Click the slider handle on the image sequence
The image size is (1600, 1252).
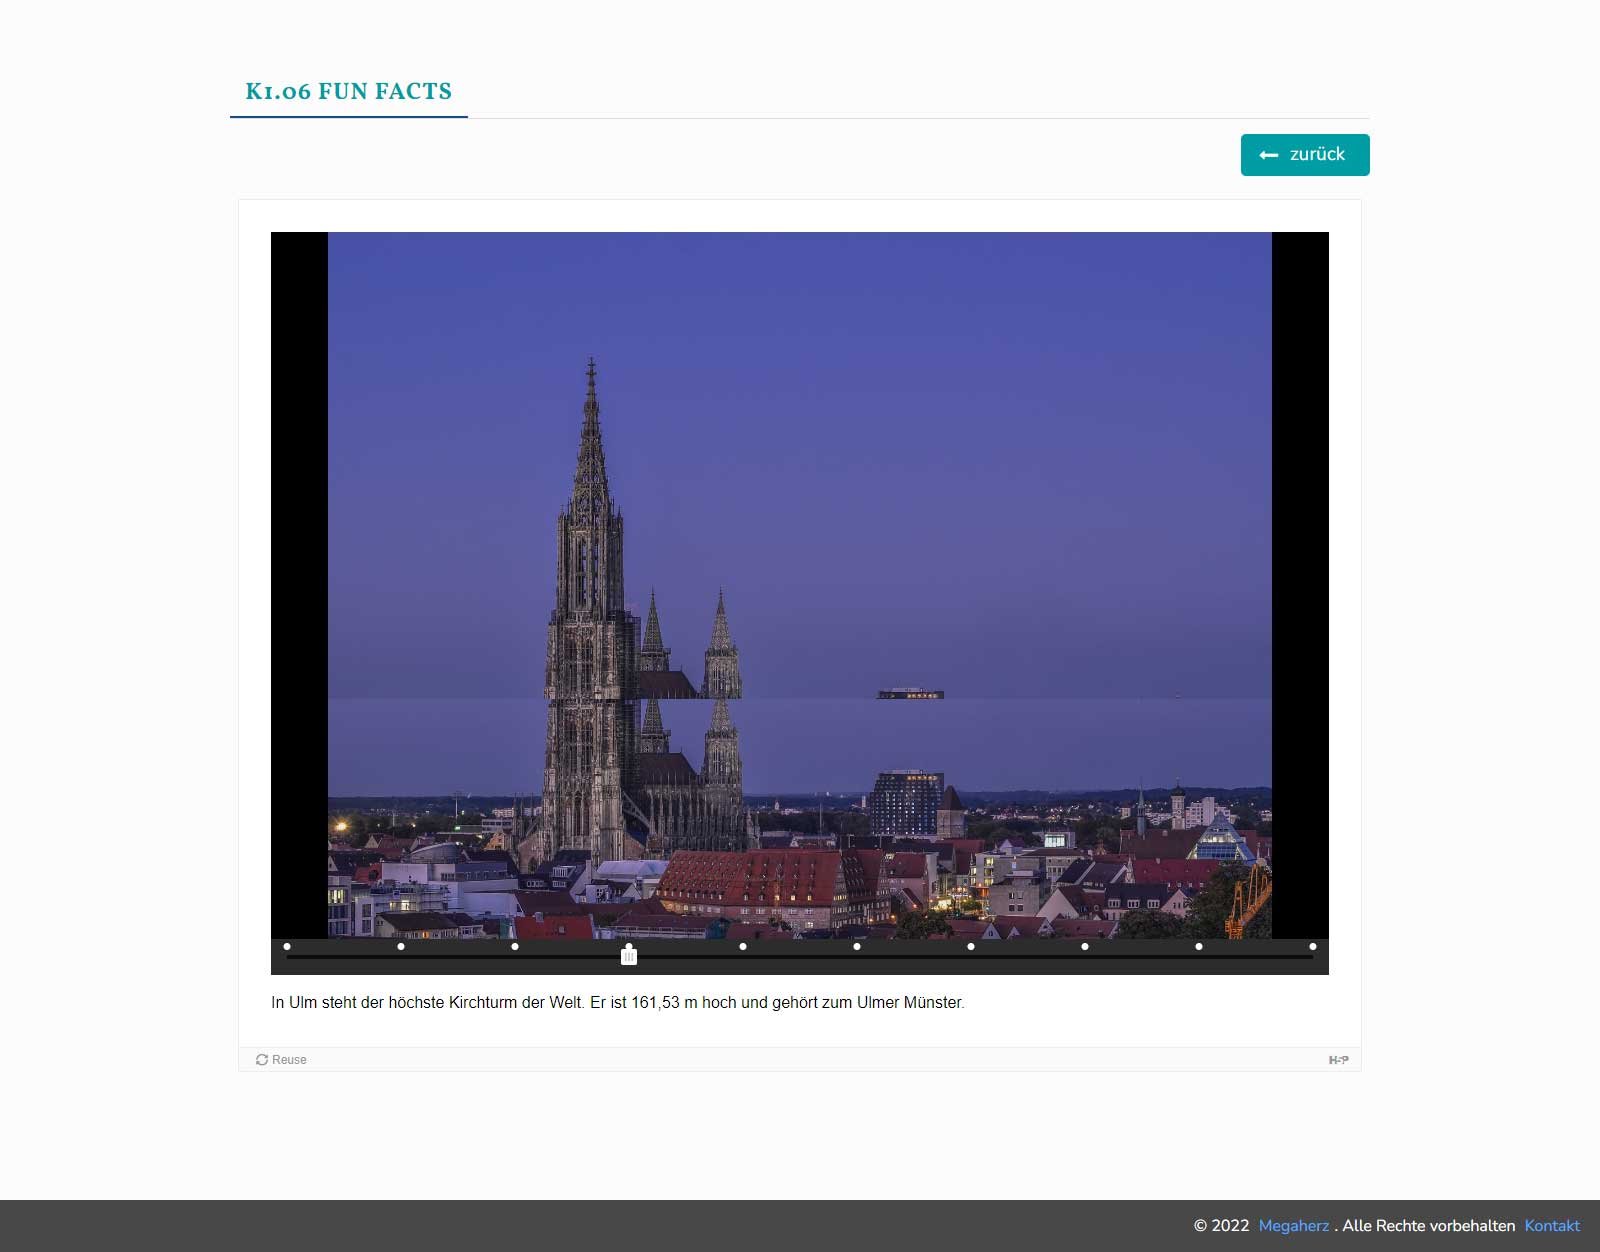(x=629, y=957)
